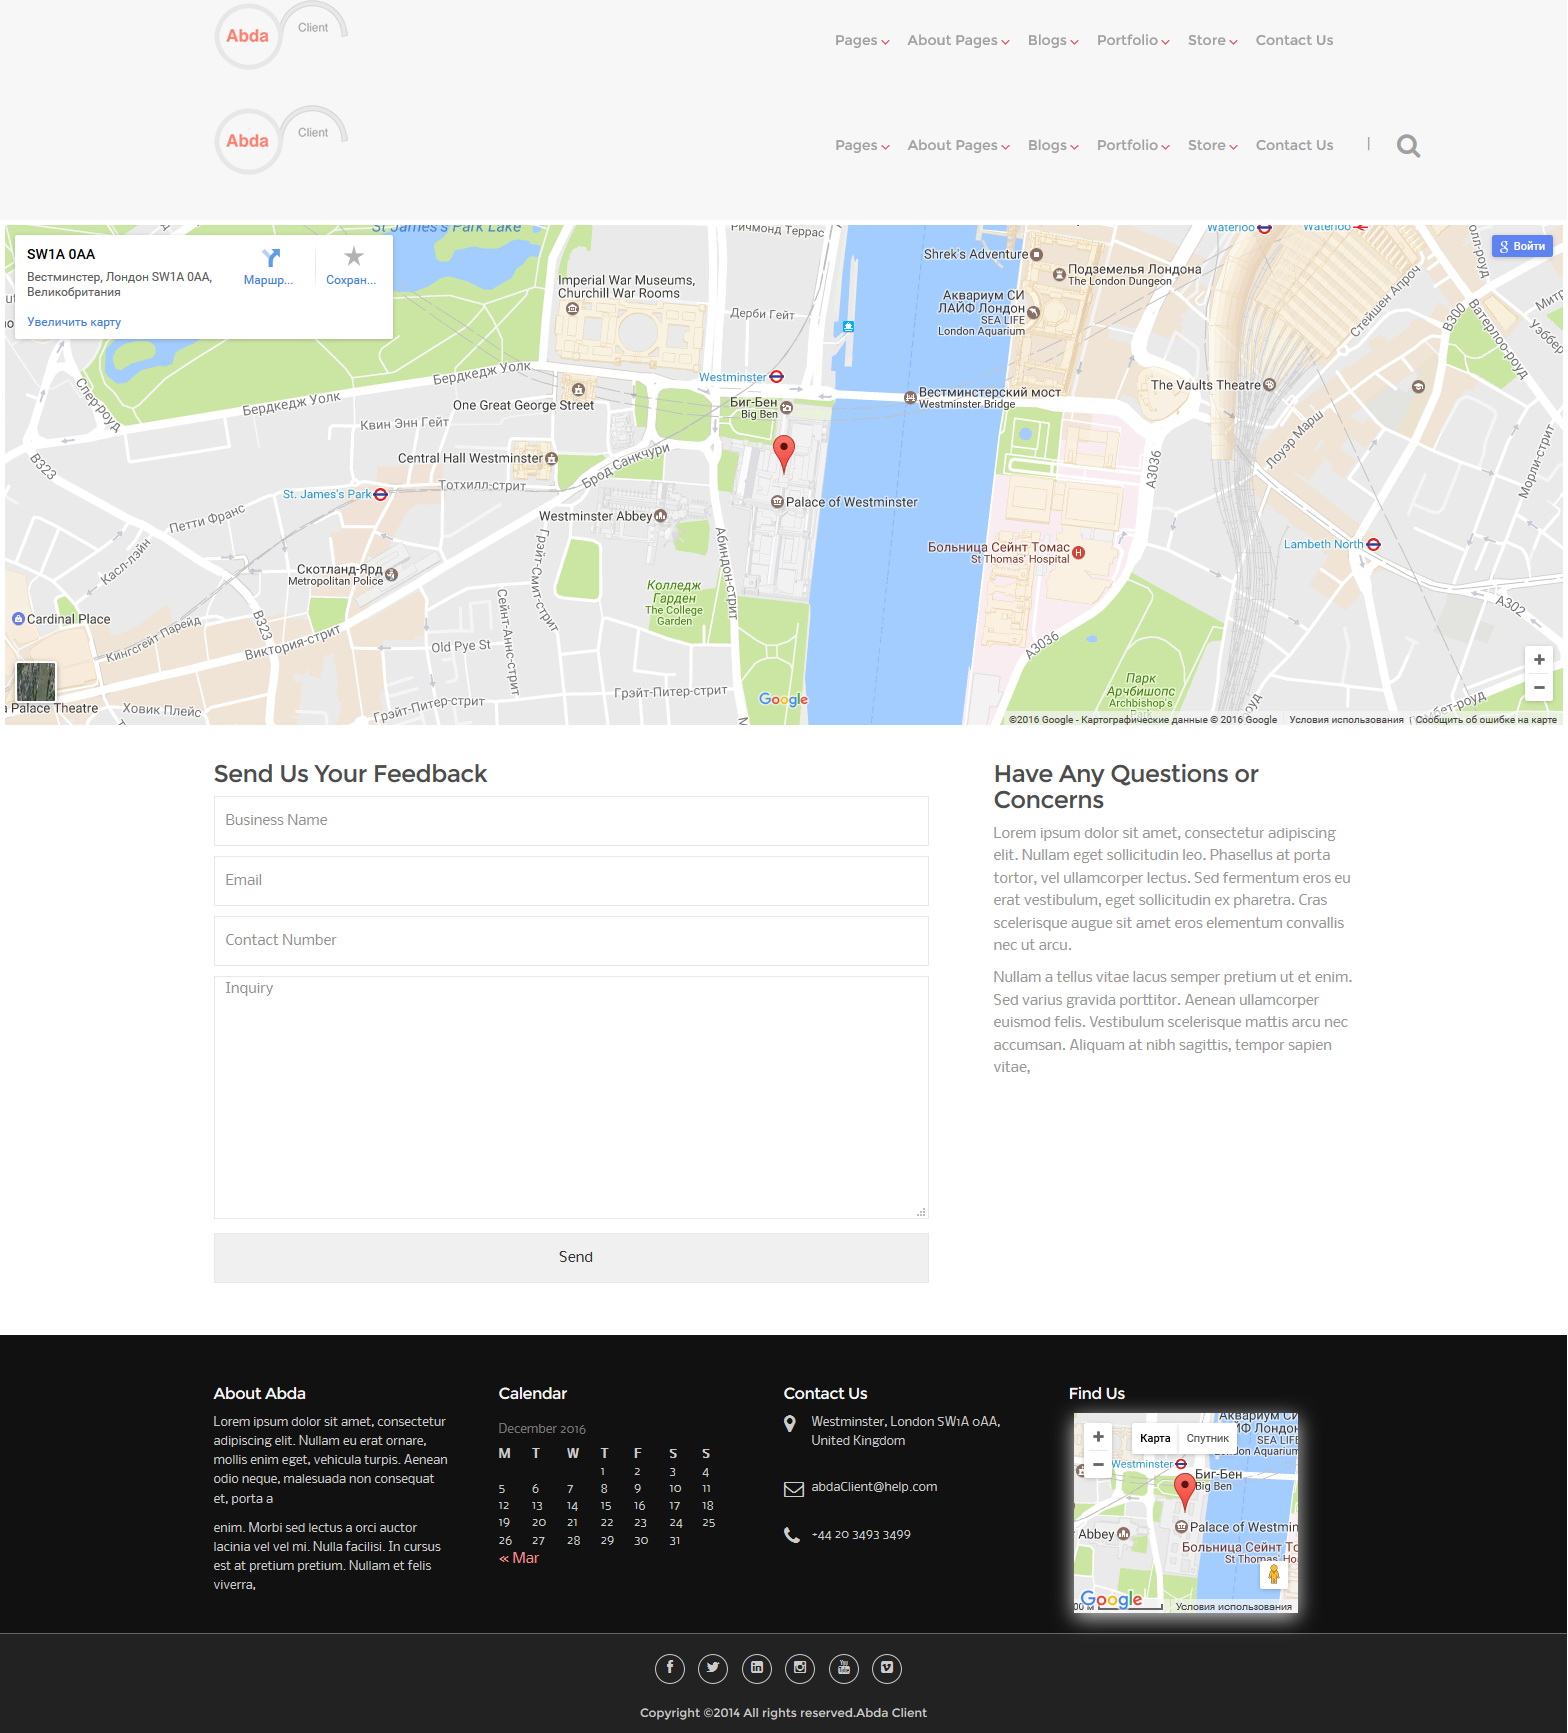Click inside the Inquiry text area
This screenshot has width=1568, height=1733.
coord(571,1097)
